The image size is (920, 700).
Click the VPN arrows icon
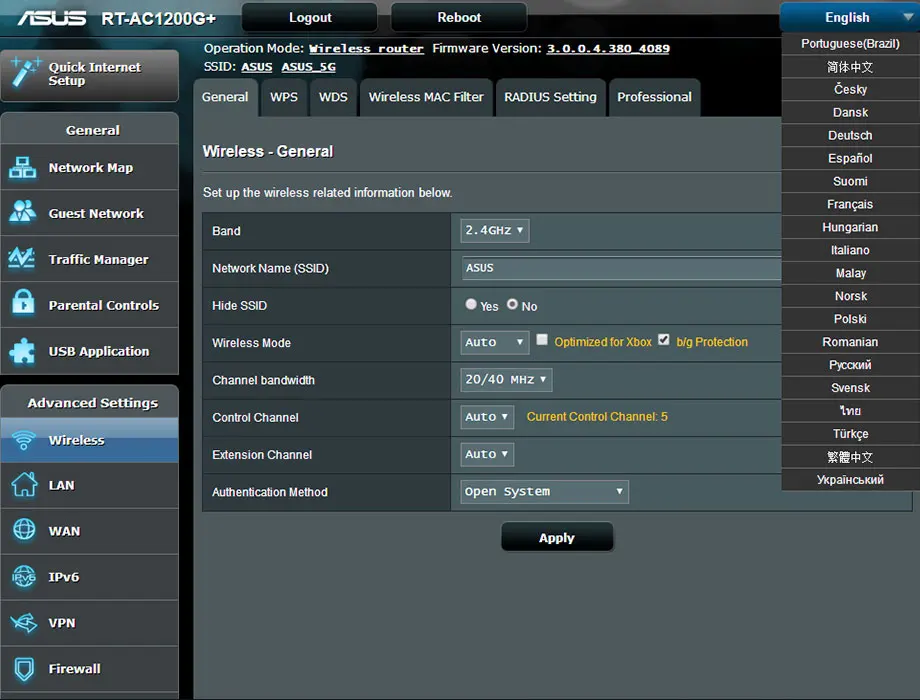pyautogui.click(x=24, y=623)
